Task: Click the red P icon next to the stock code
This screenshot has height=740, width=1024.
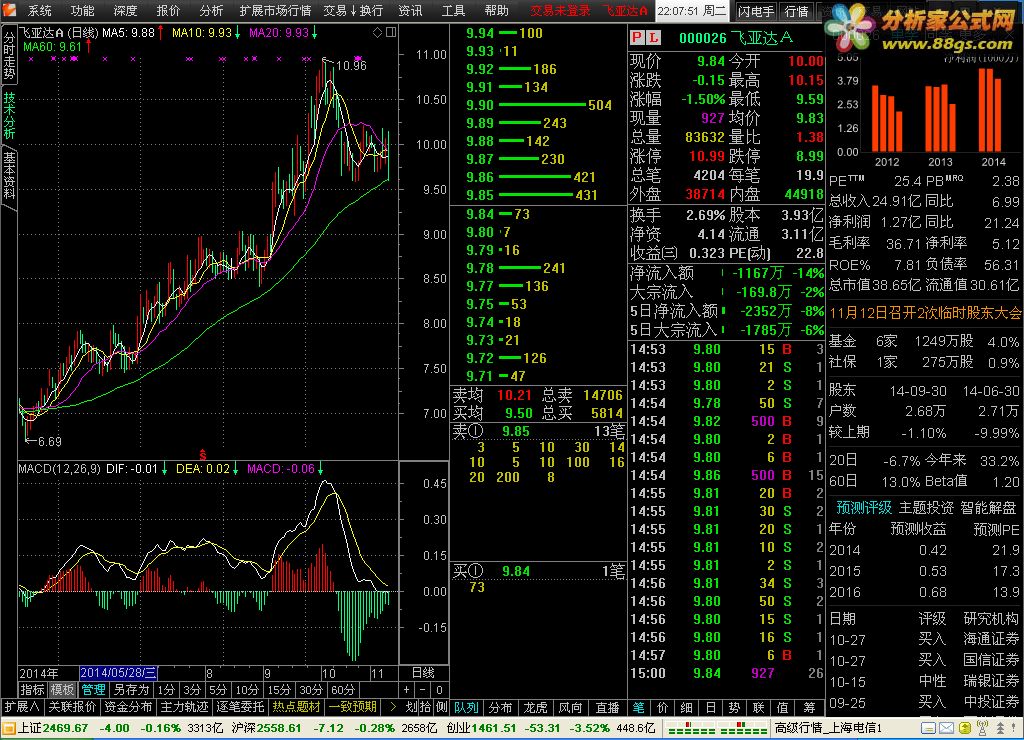Action: (x=637, y=38)
